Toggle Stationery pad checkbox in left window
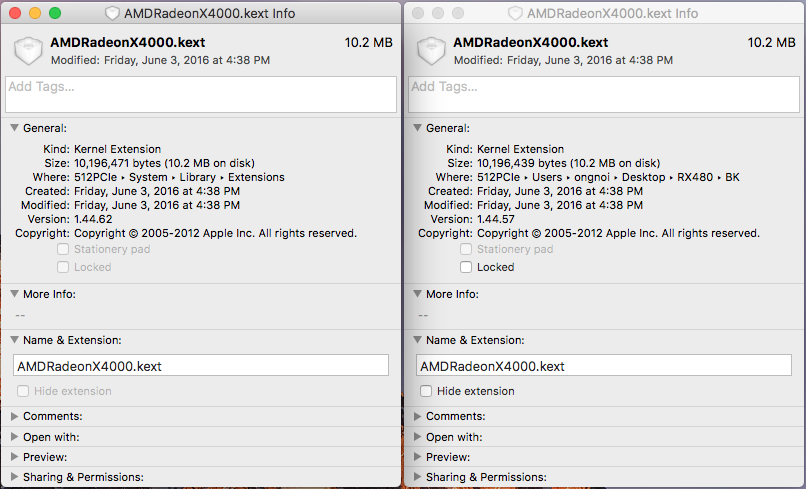Viewport: 806px width, 489px height. pyautogui.click(x=63, y=249)
